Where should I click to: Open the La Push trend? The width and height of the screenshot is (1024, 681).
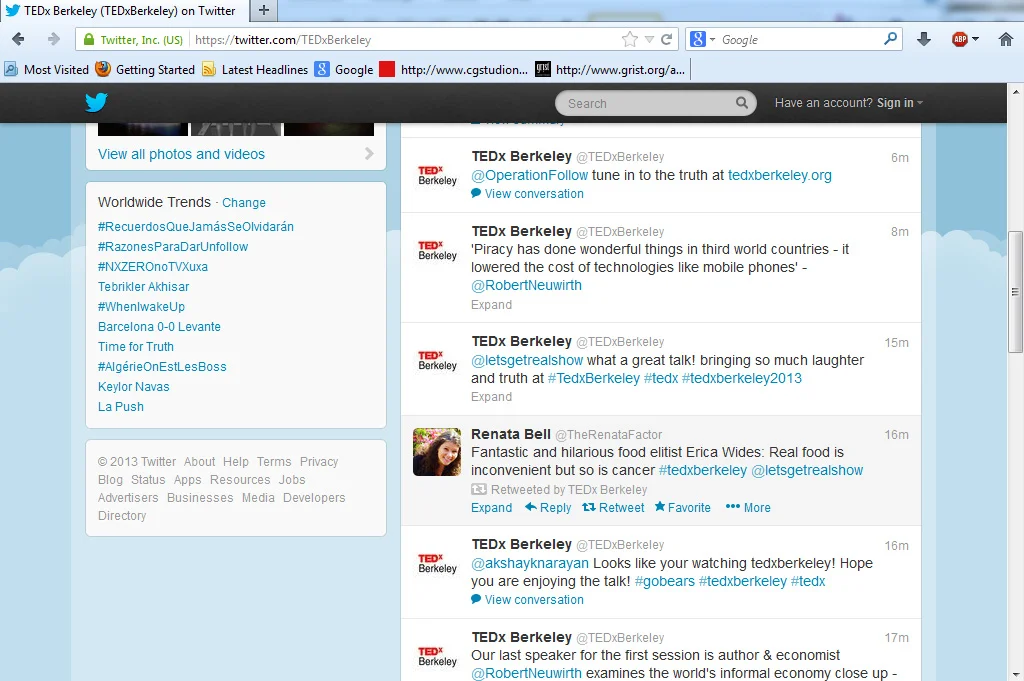pos(121,407)
